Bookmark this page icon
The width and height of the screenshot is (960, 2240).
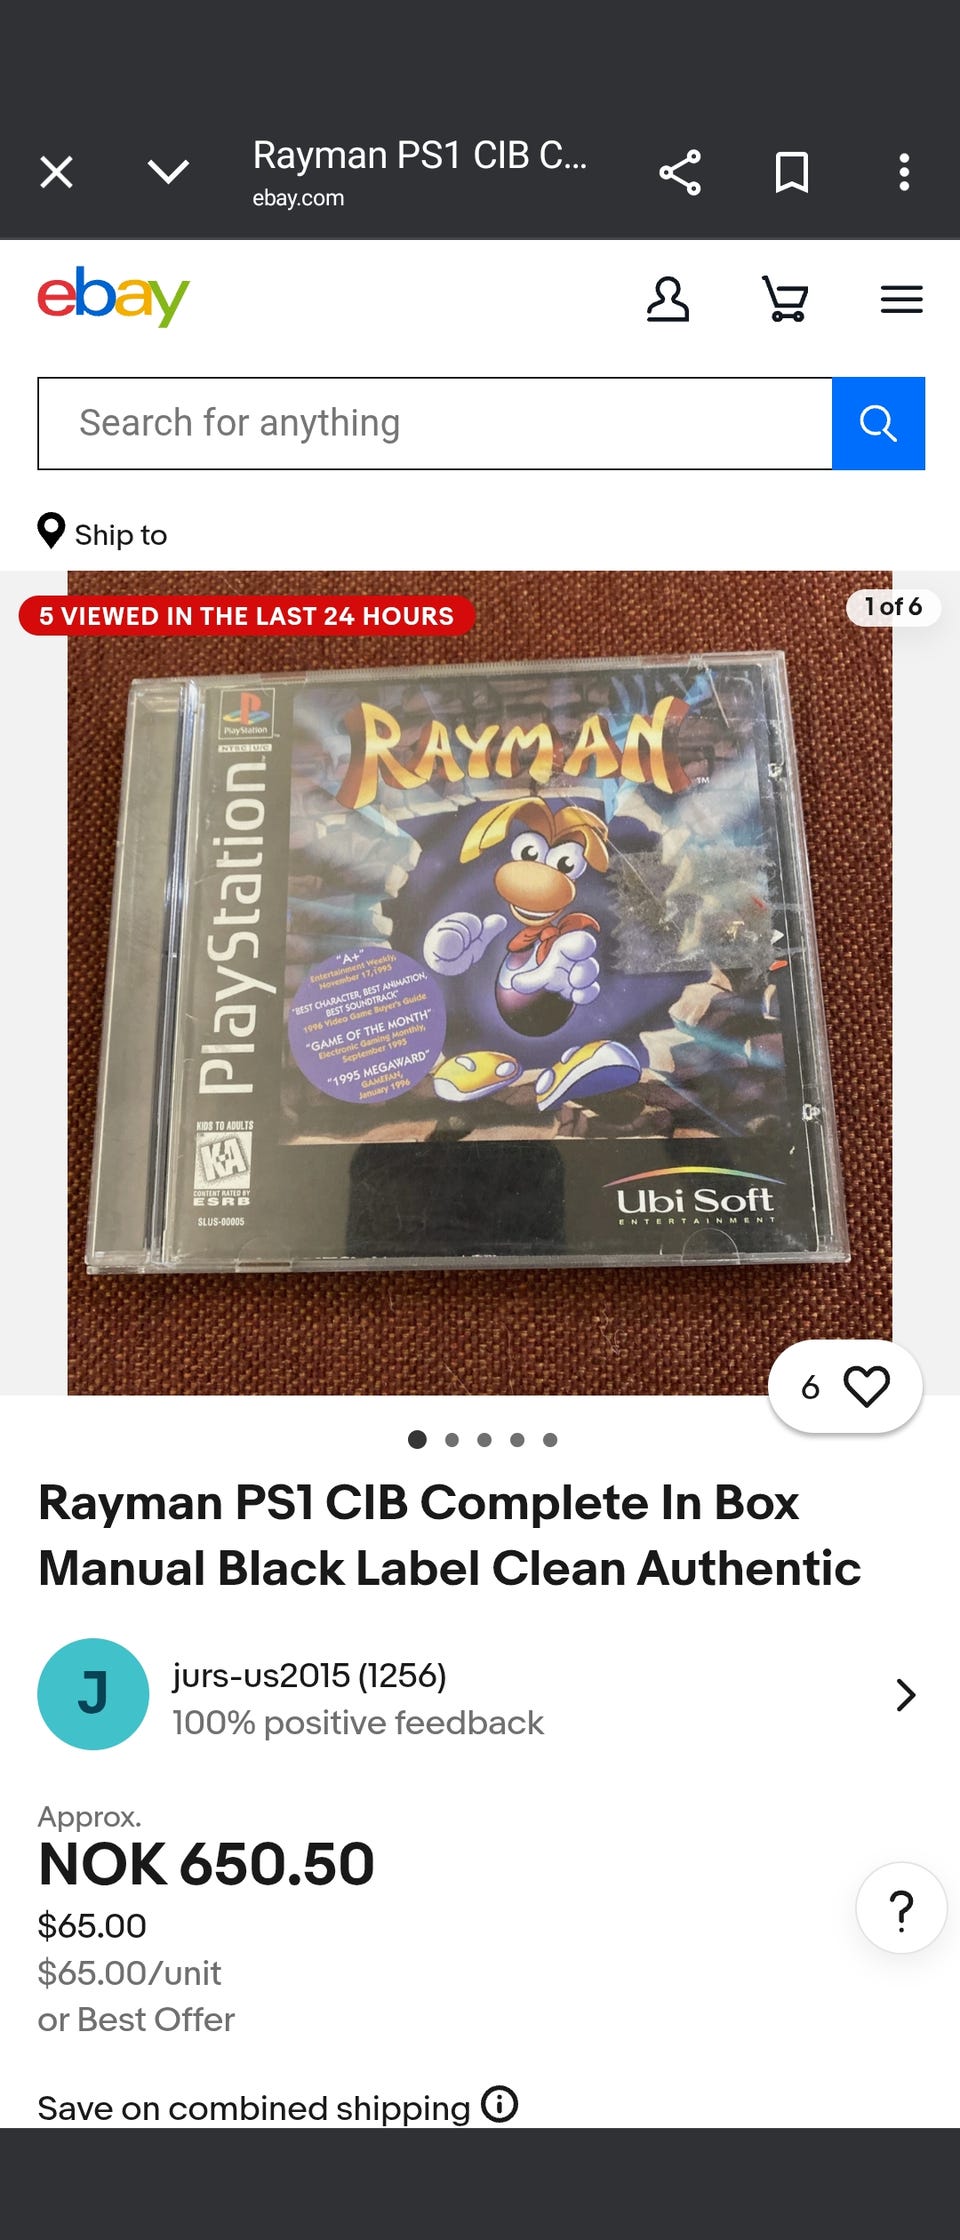coord(792,172)
